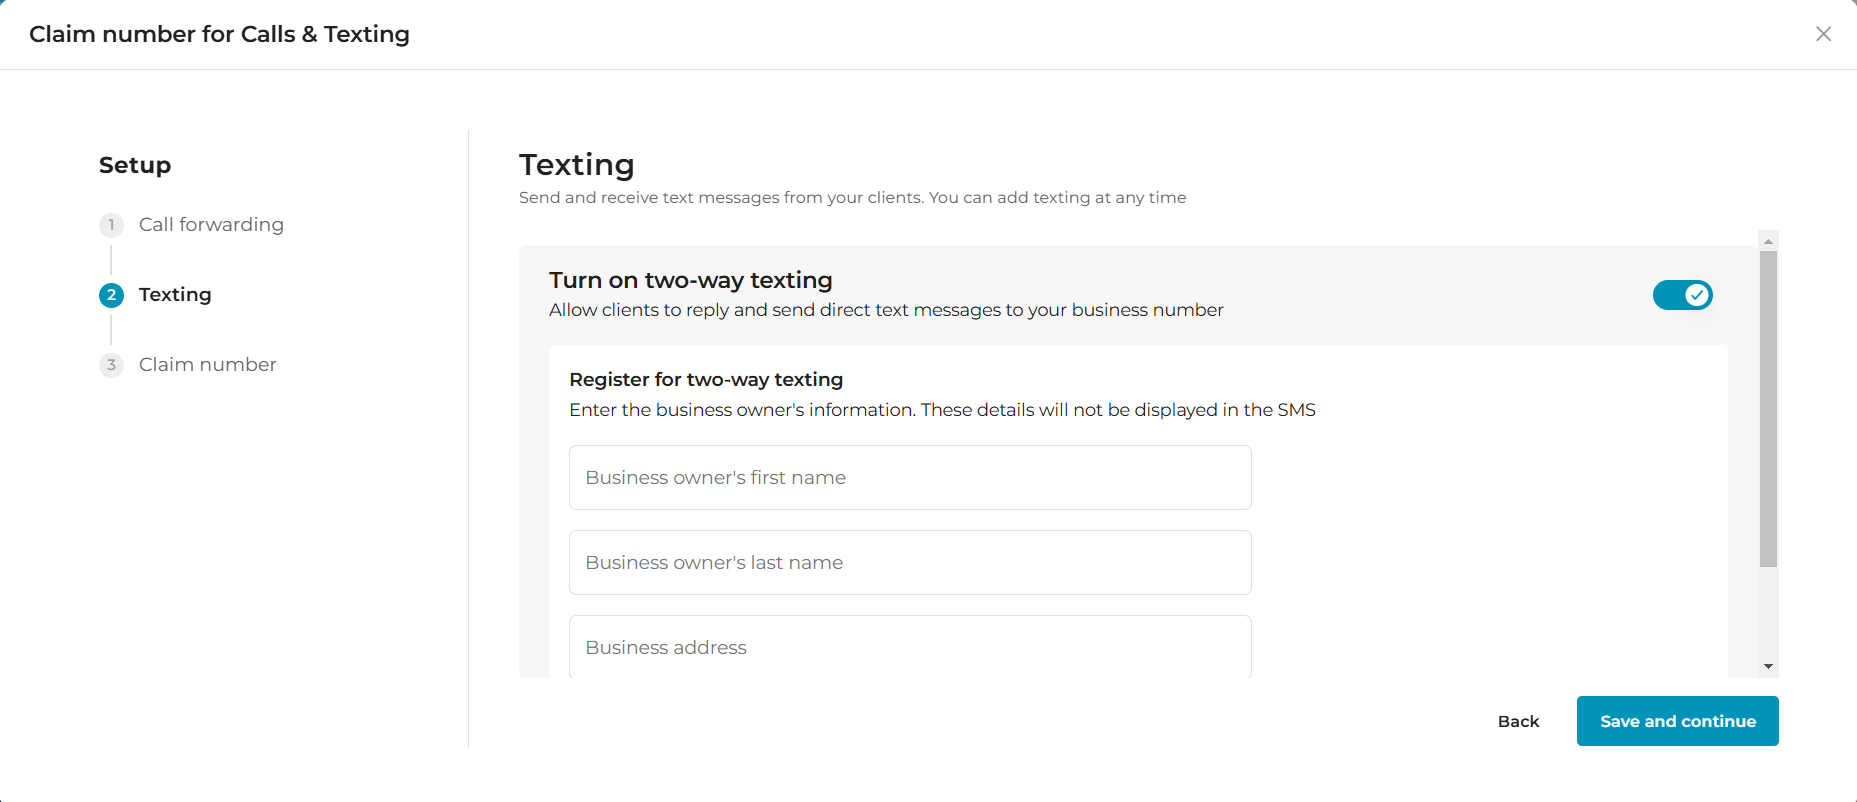
Task: Go back to the Call forwarding step
Action: pyautogui.click(x=211, y=225)
